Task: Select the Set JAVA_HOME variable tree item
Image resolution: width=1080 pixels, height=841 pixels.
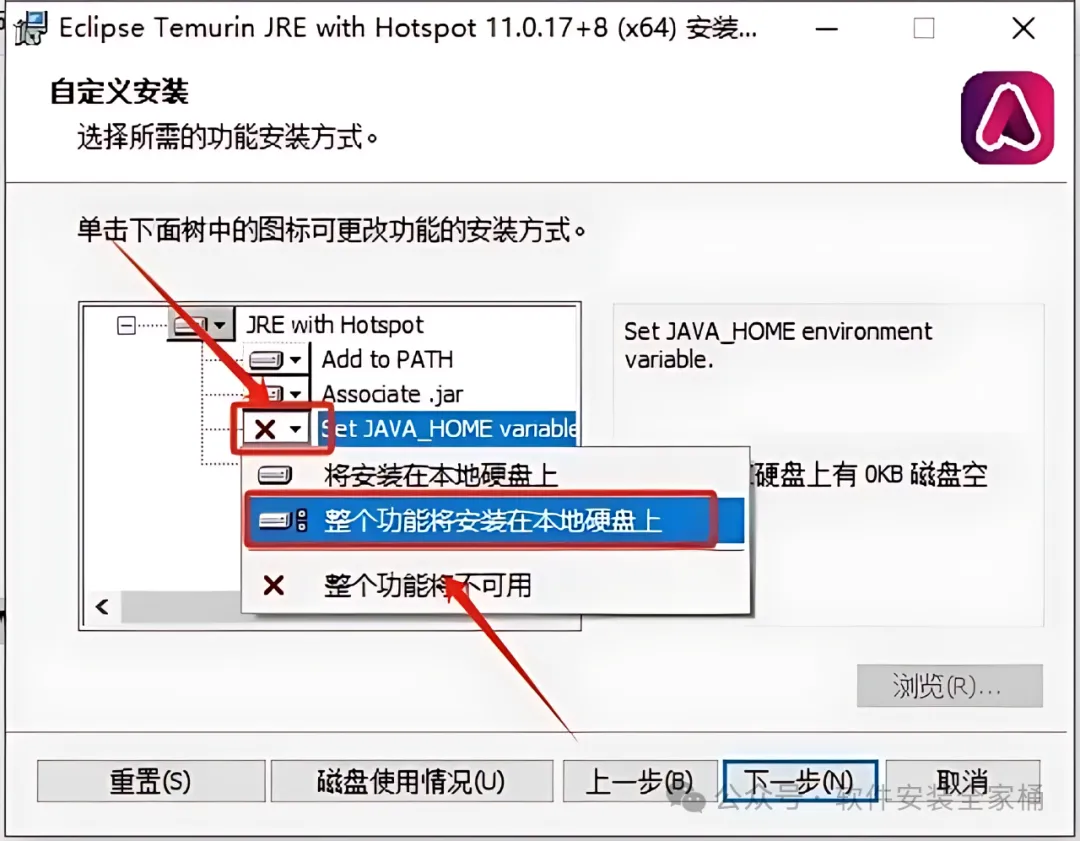Action: point(448,428)
